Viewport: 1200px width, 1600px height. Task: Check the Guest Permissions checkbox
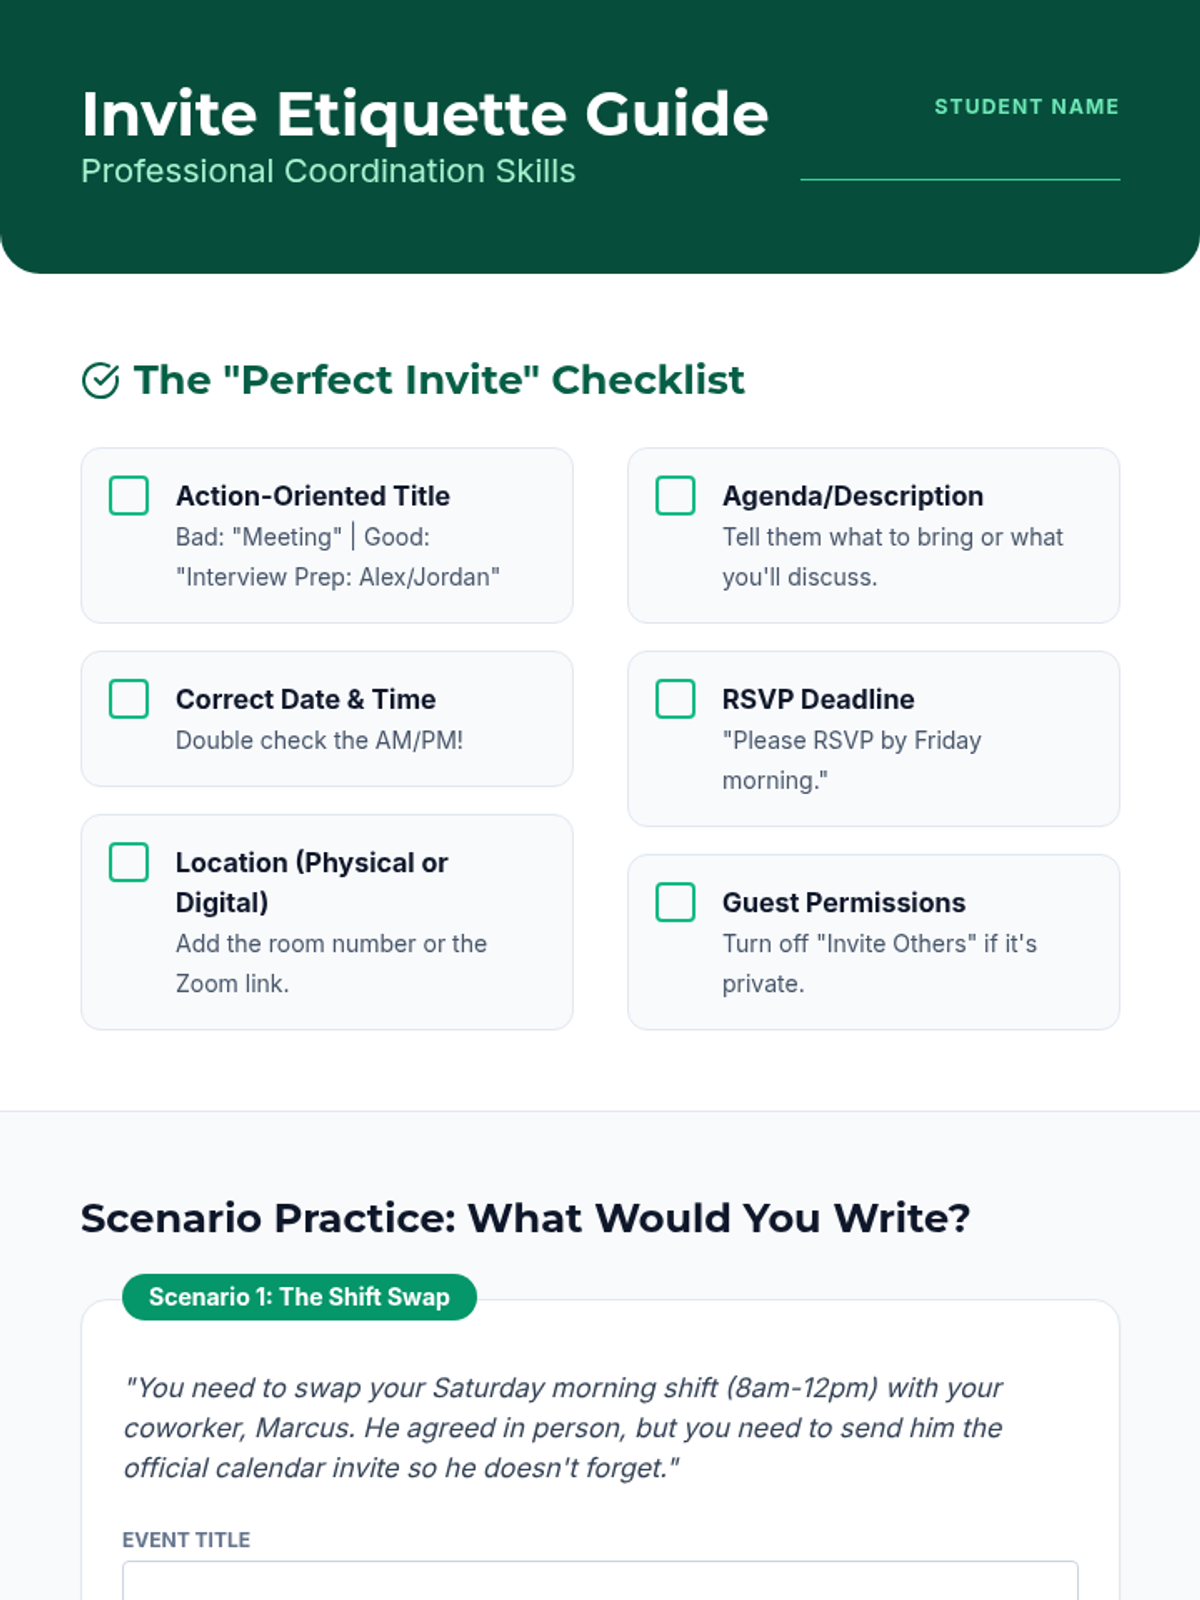(x=675, y=902)
